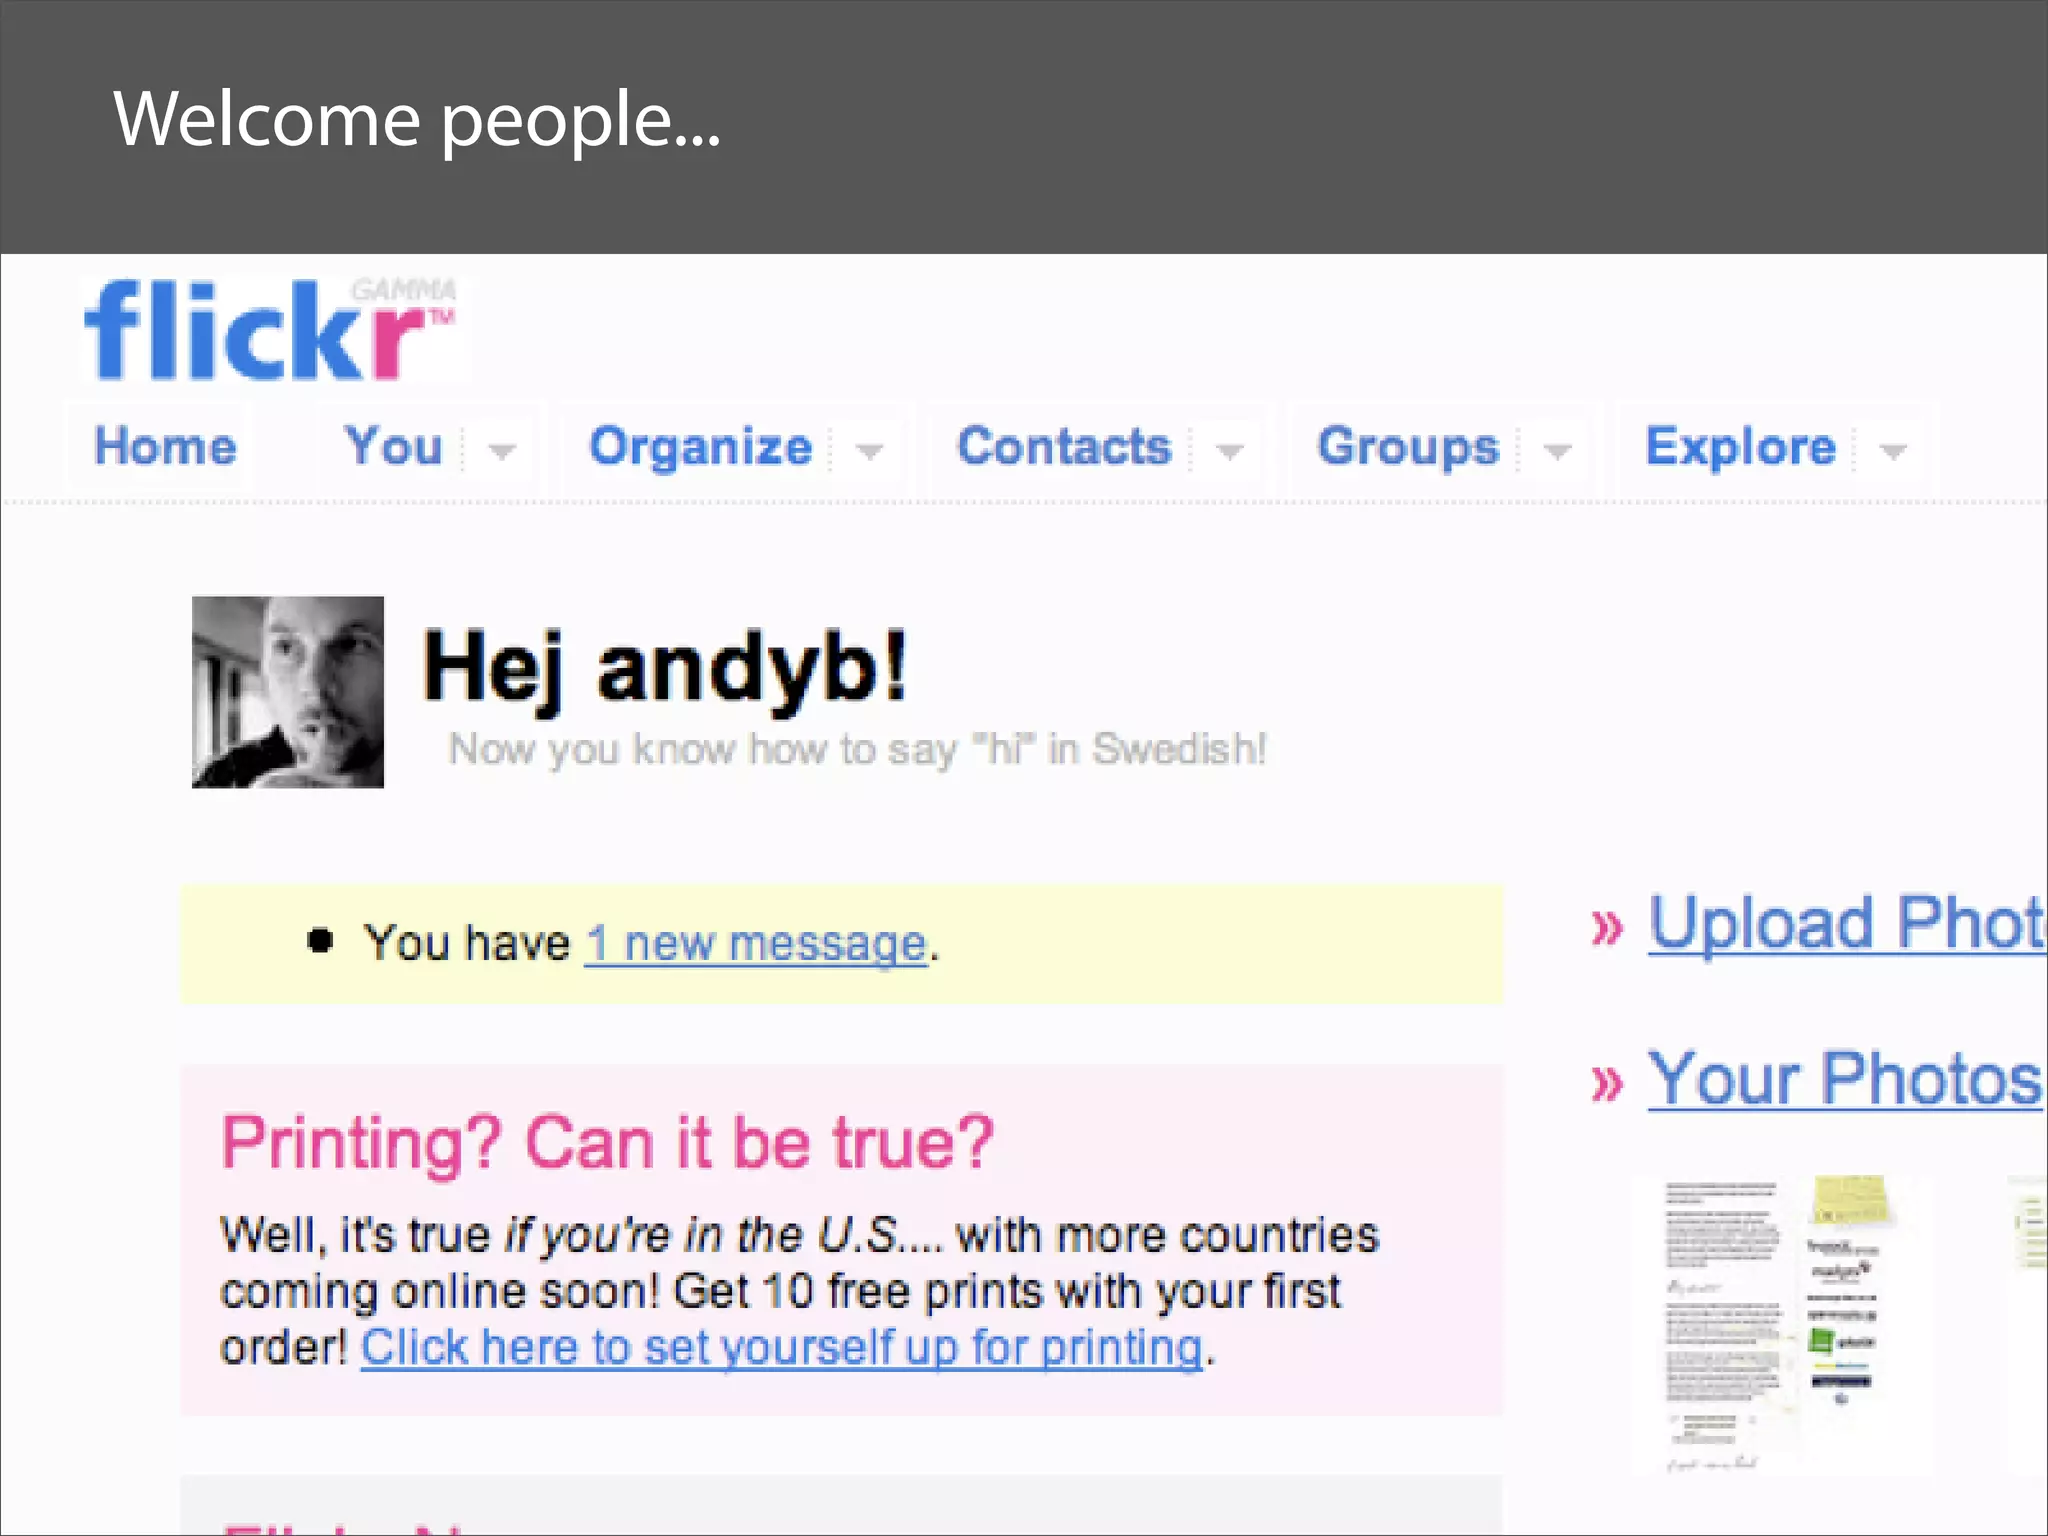The width and height of the screenshot is (2048, 1536).
Task: Click the flickr logo
Action: (272, 330)
